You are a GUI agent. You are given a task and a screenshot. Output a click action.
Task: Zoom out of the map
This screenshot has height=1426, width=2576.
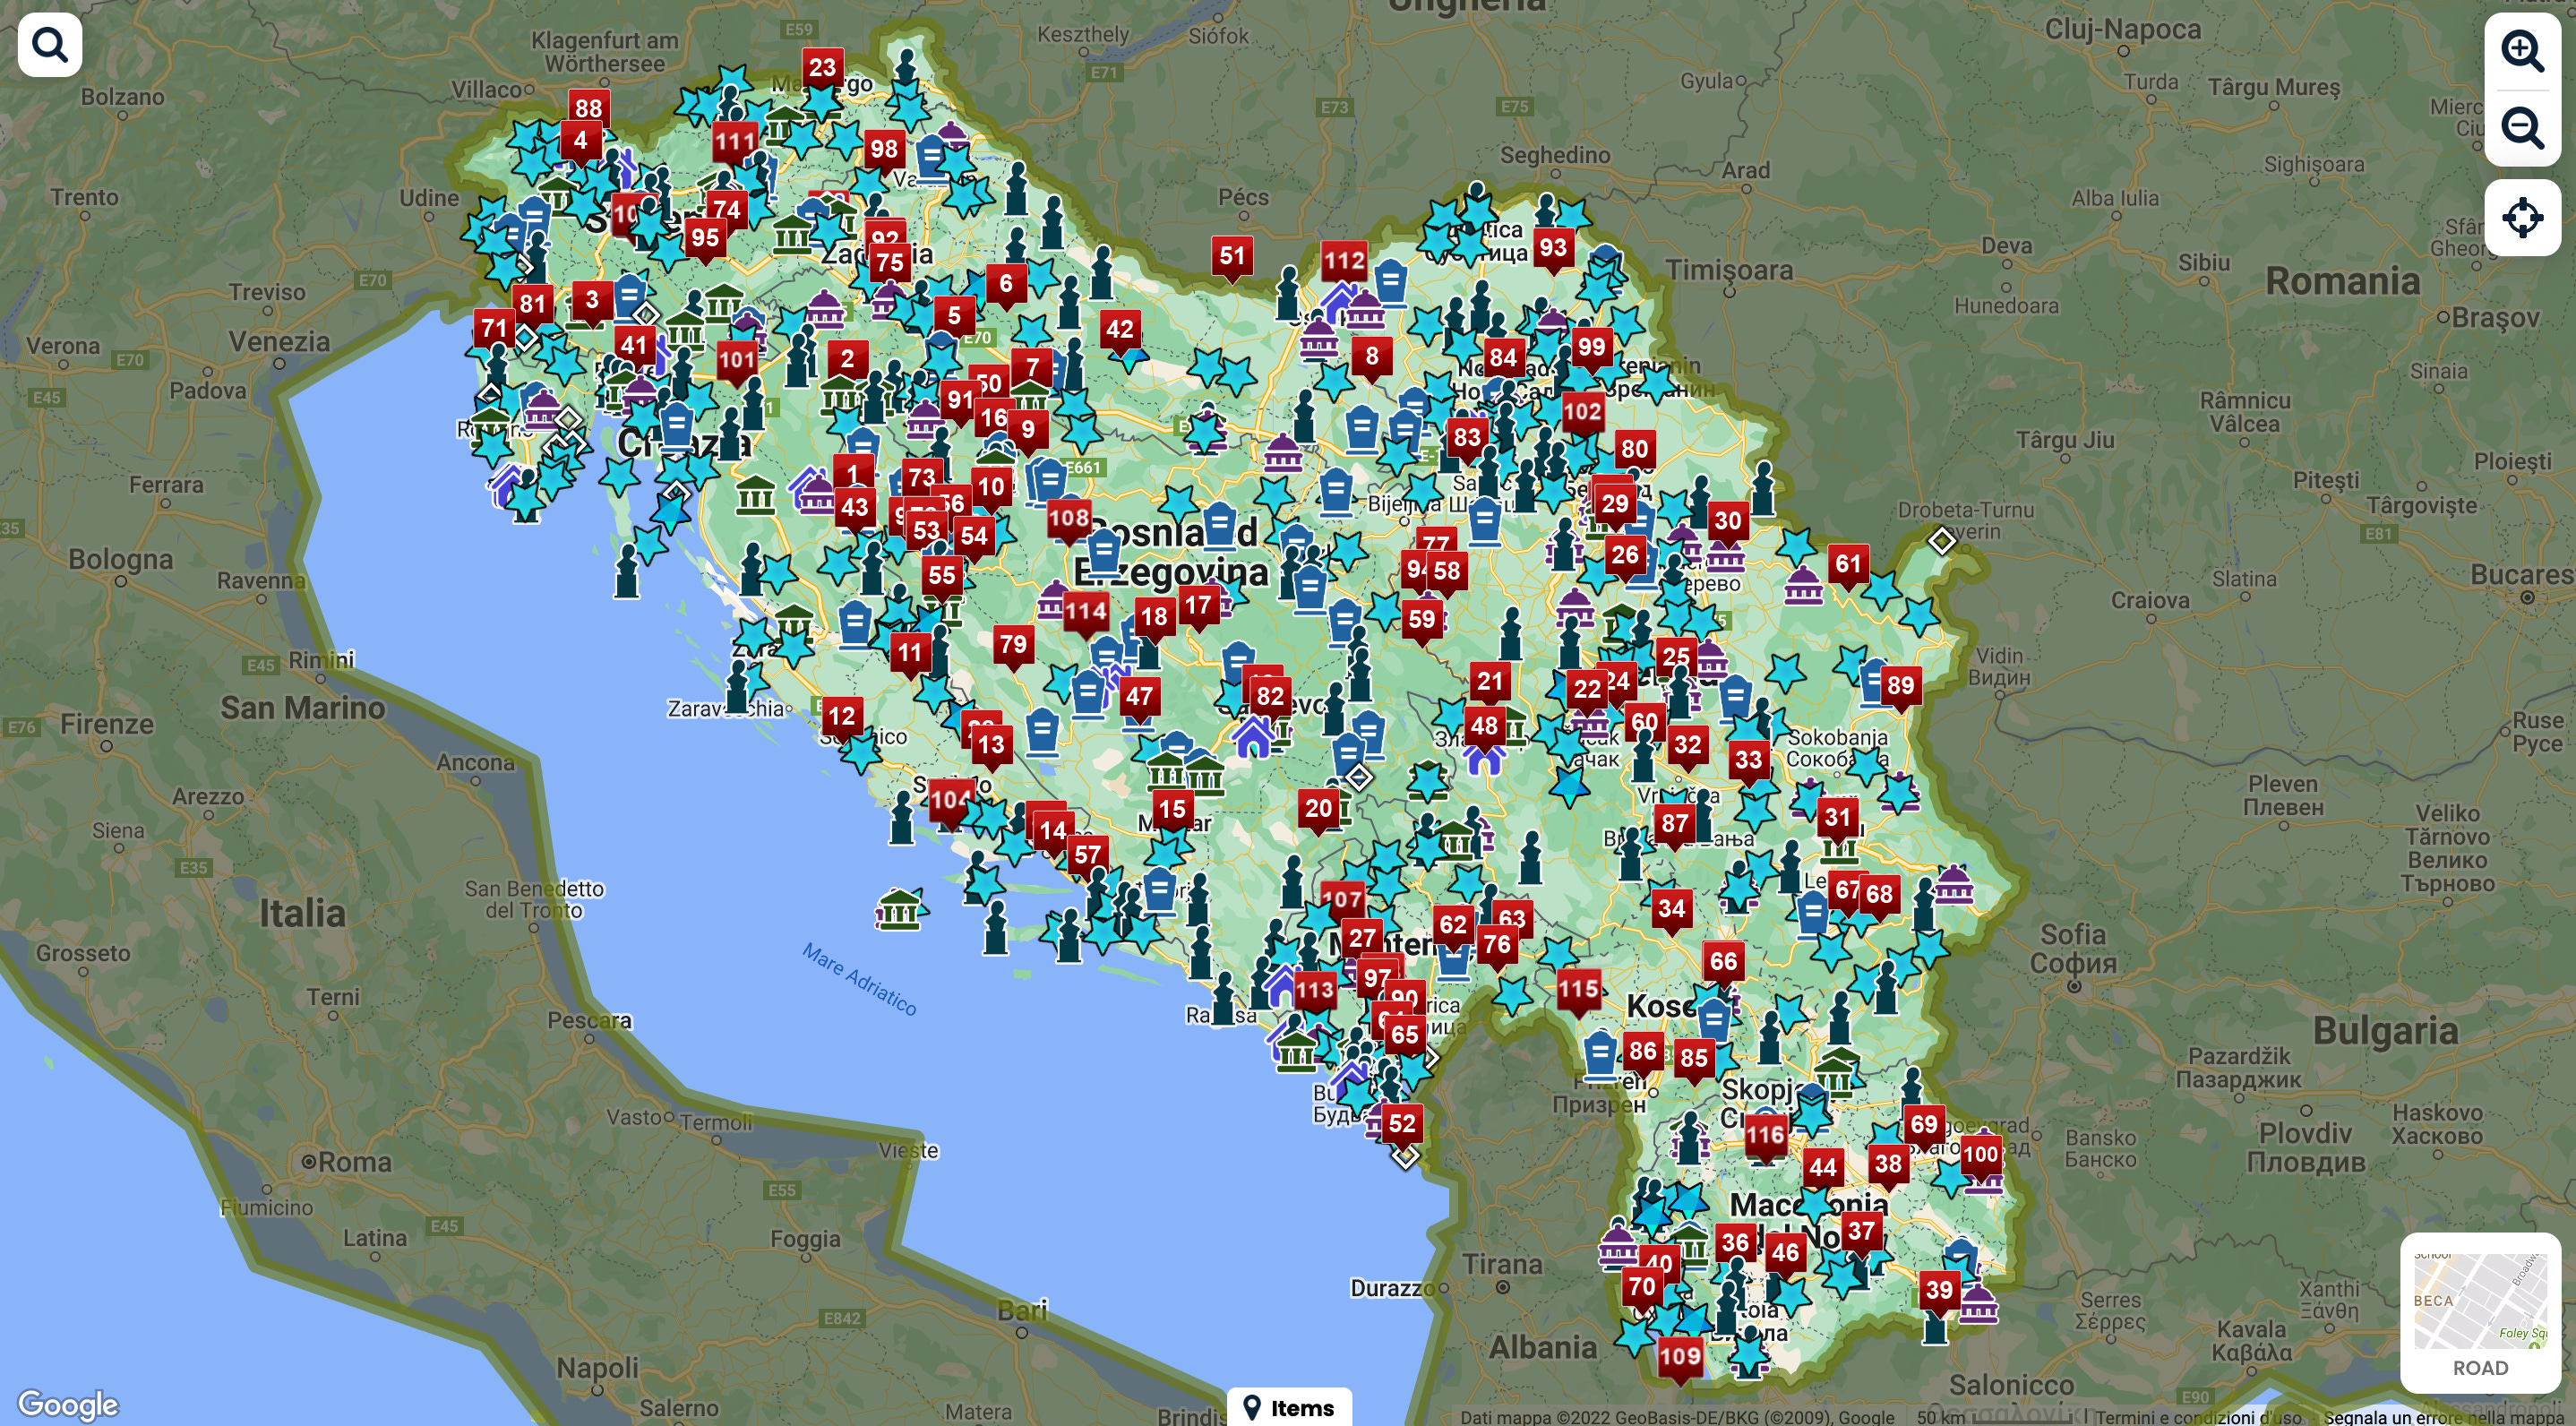[x=2522, y=128]
